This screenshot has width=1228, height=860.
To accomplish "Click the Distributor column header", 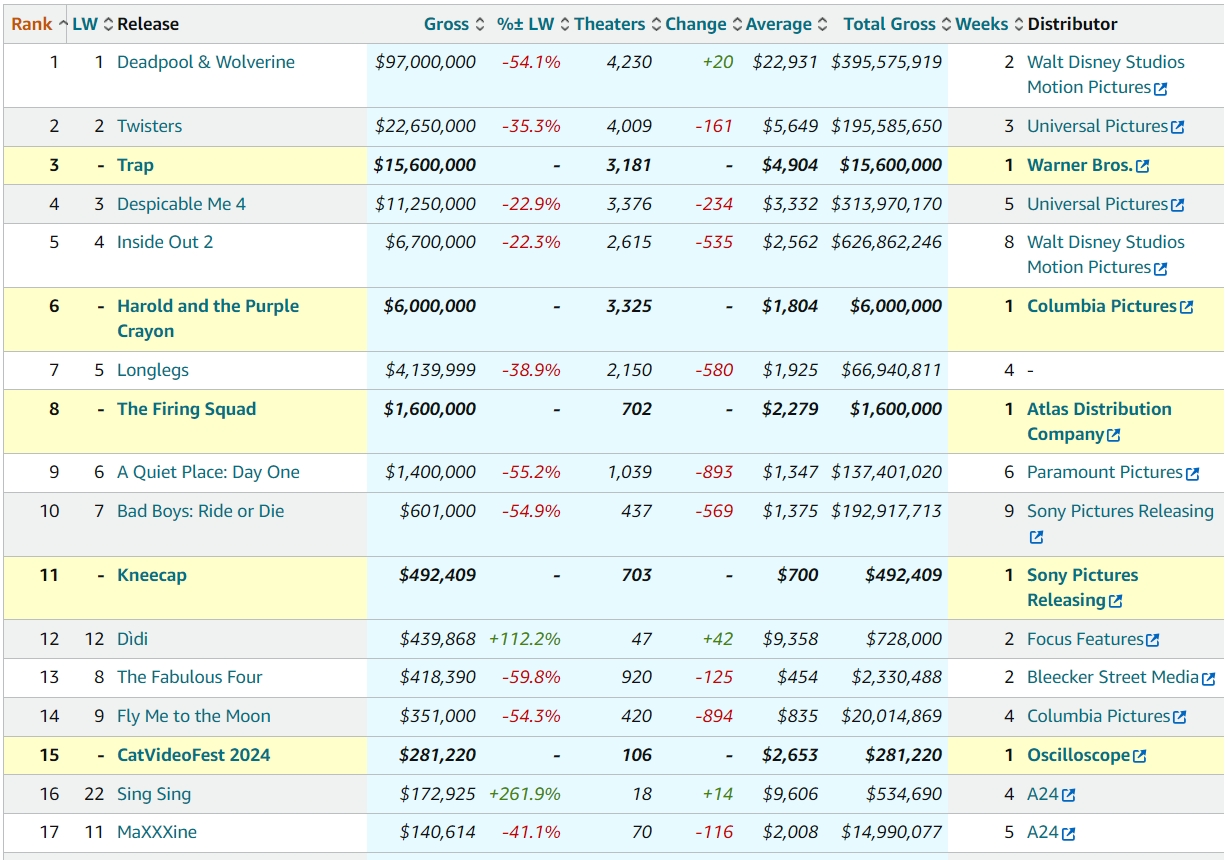I will coord(1073,24).
